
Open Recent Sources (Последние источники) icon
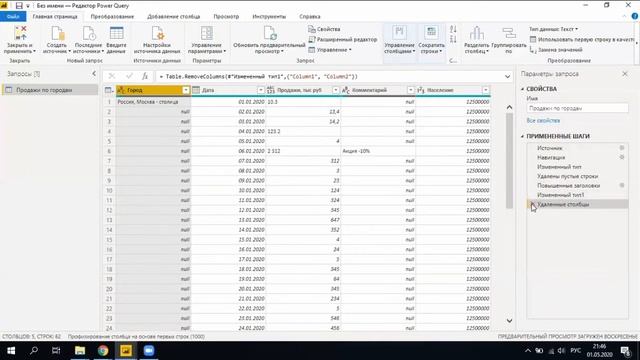tap(88, 33)
